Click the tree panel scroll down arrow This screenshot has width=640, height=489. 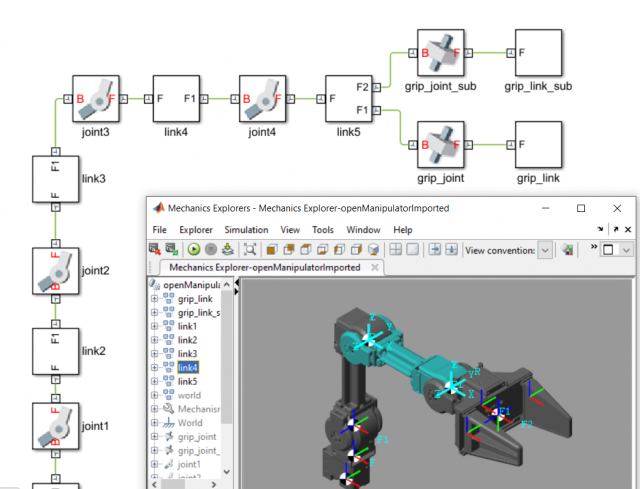tap(227, 472)
